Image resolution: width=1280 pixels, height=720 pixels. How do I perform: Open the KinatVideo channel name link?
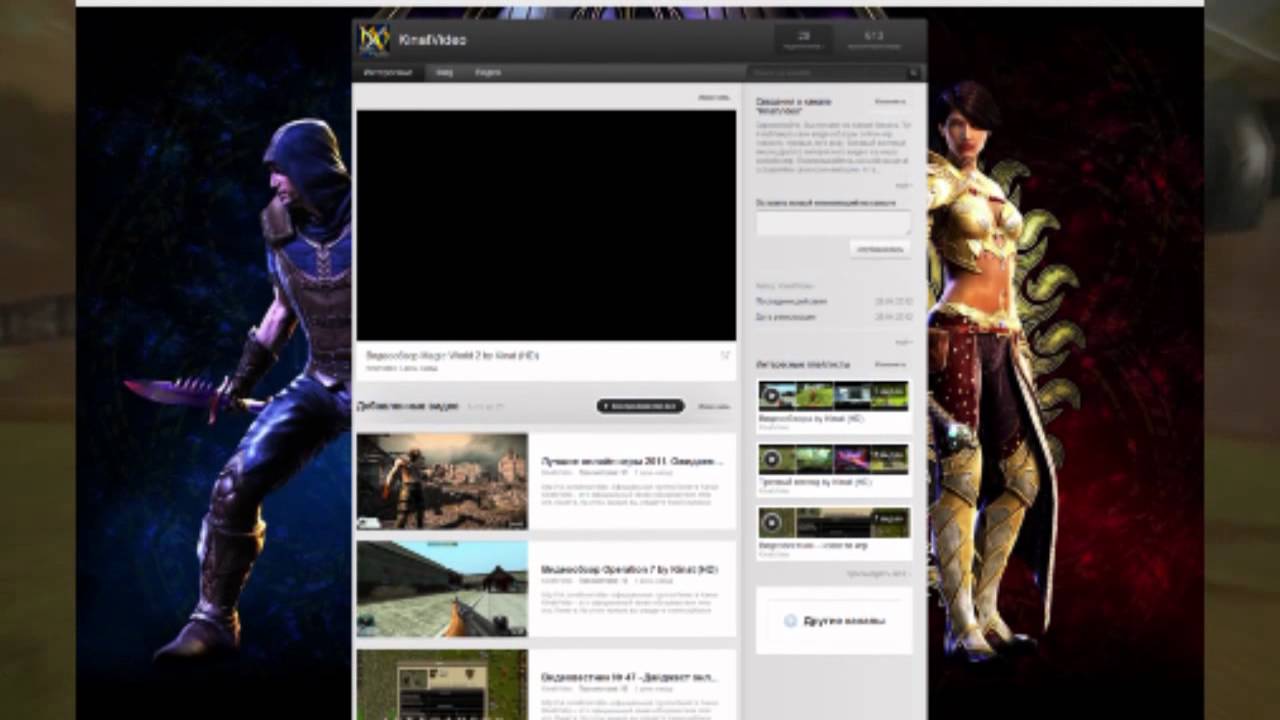432,40
